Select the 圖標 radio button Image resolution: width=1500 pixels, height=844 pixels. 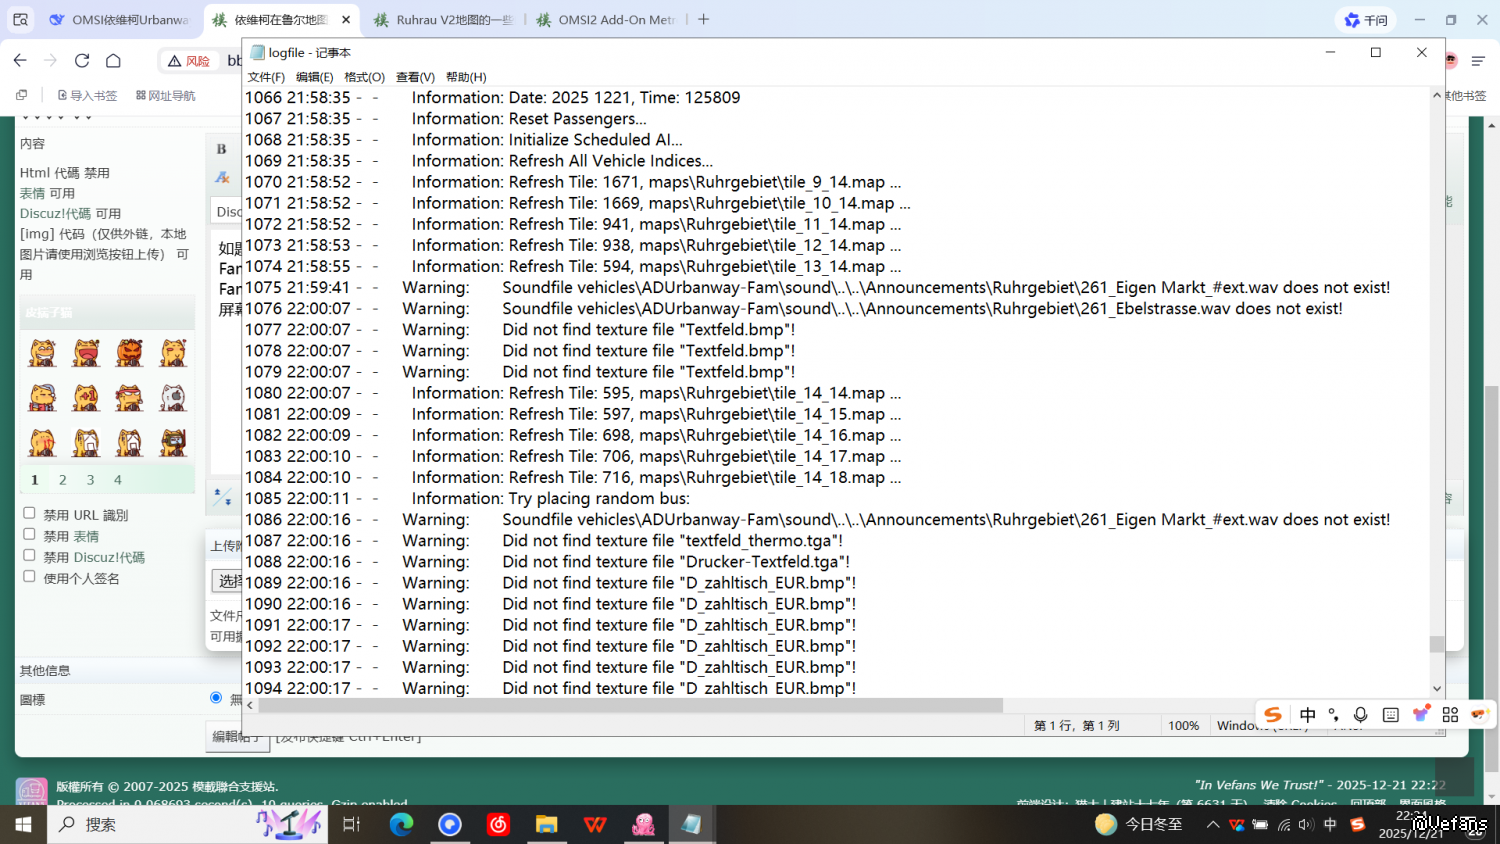[x=216, y=697]
